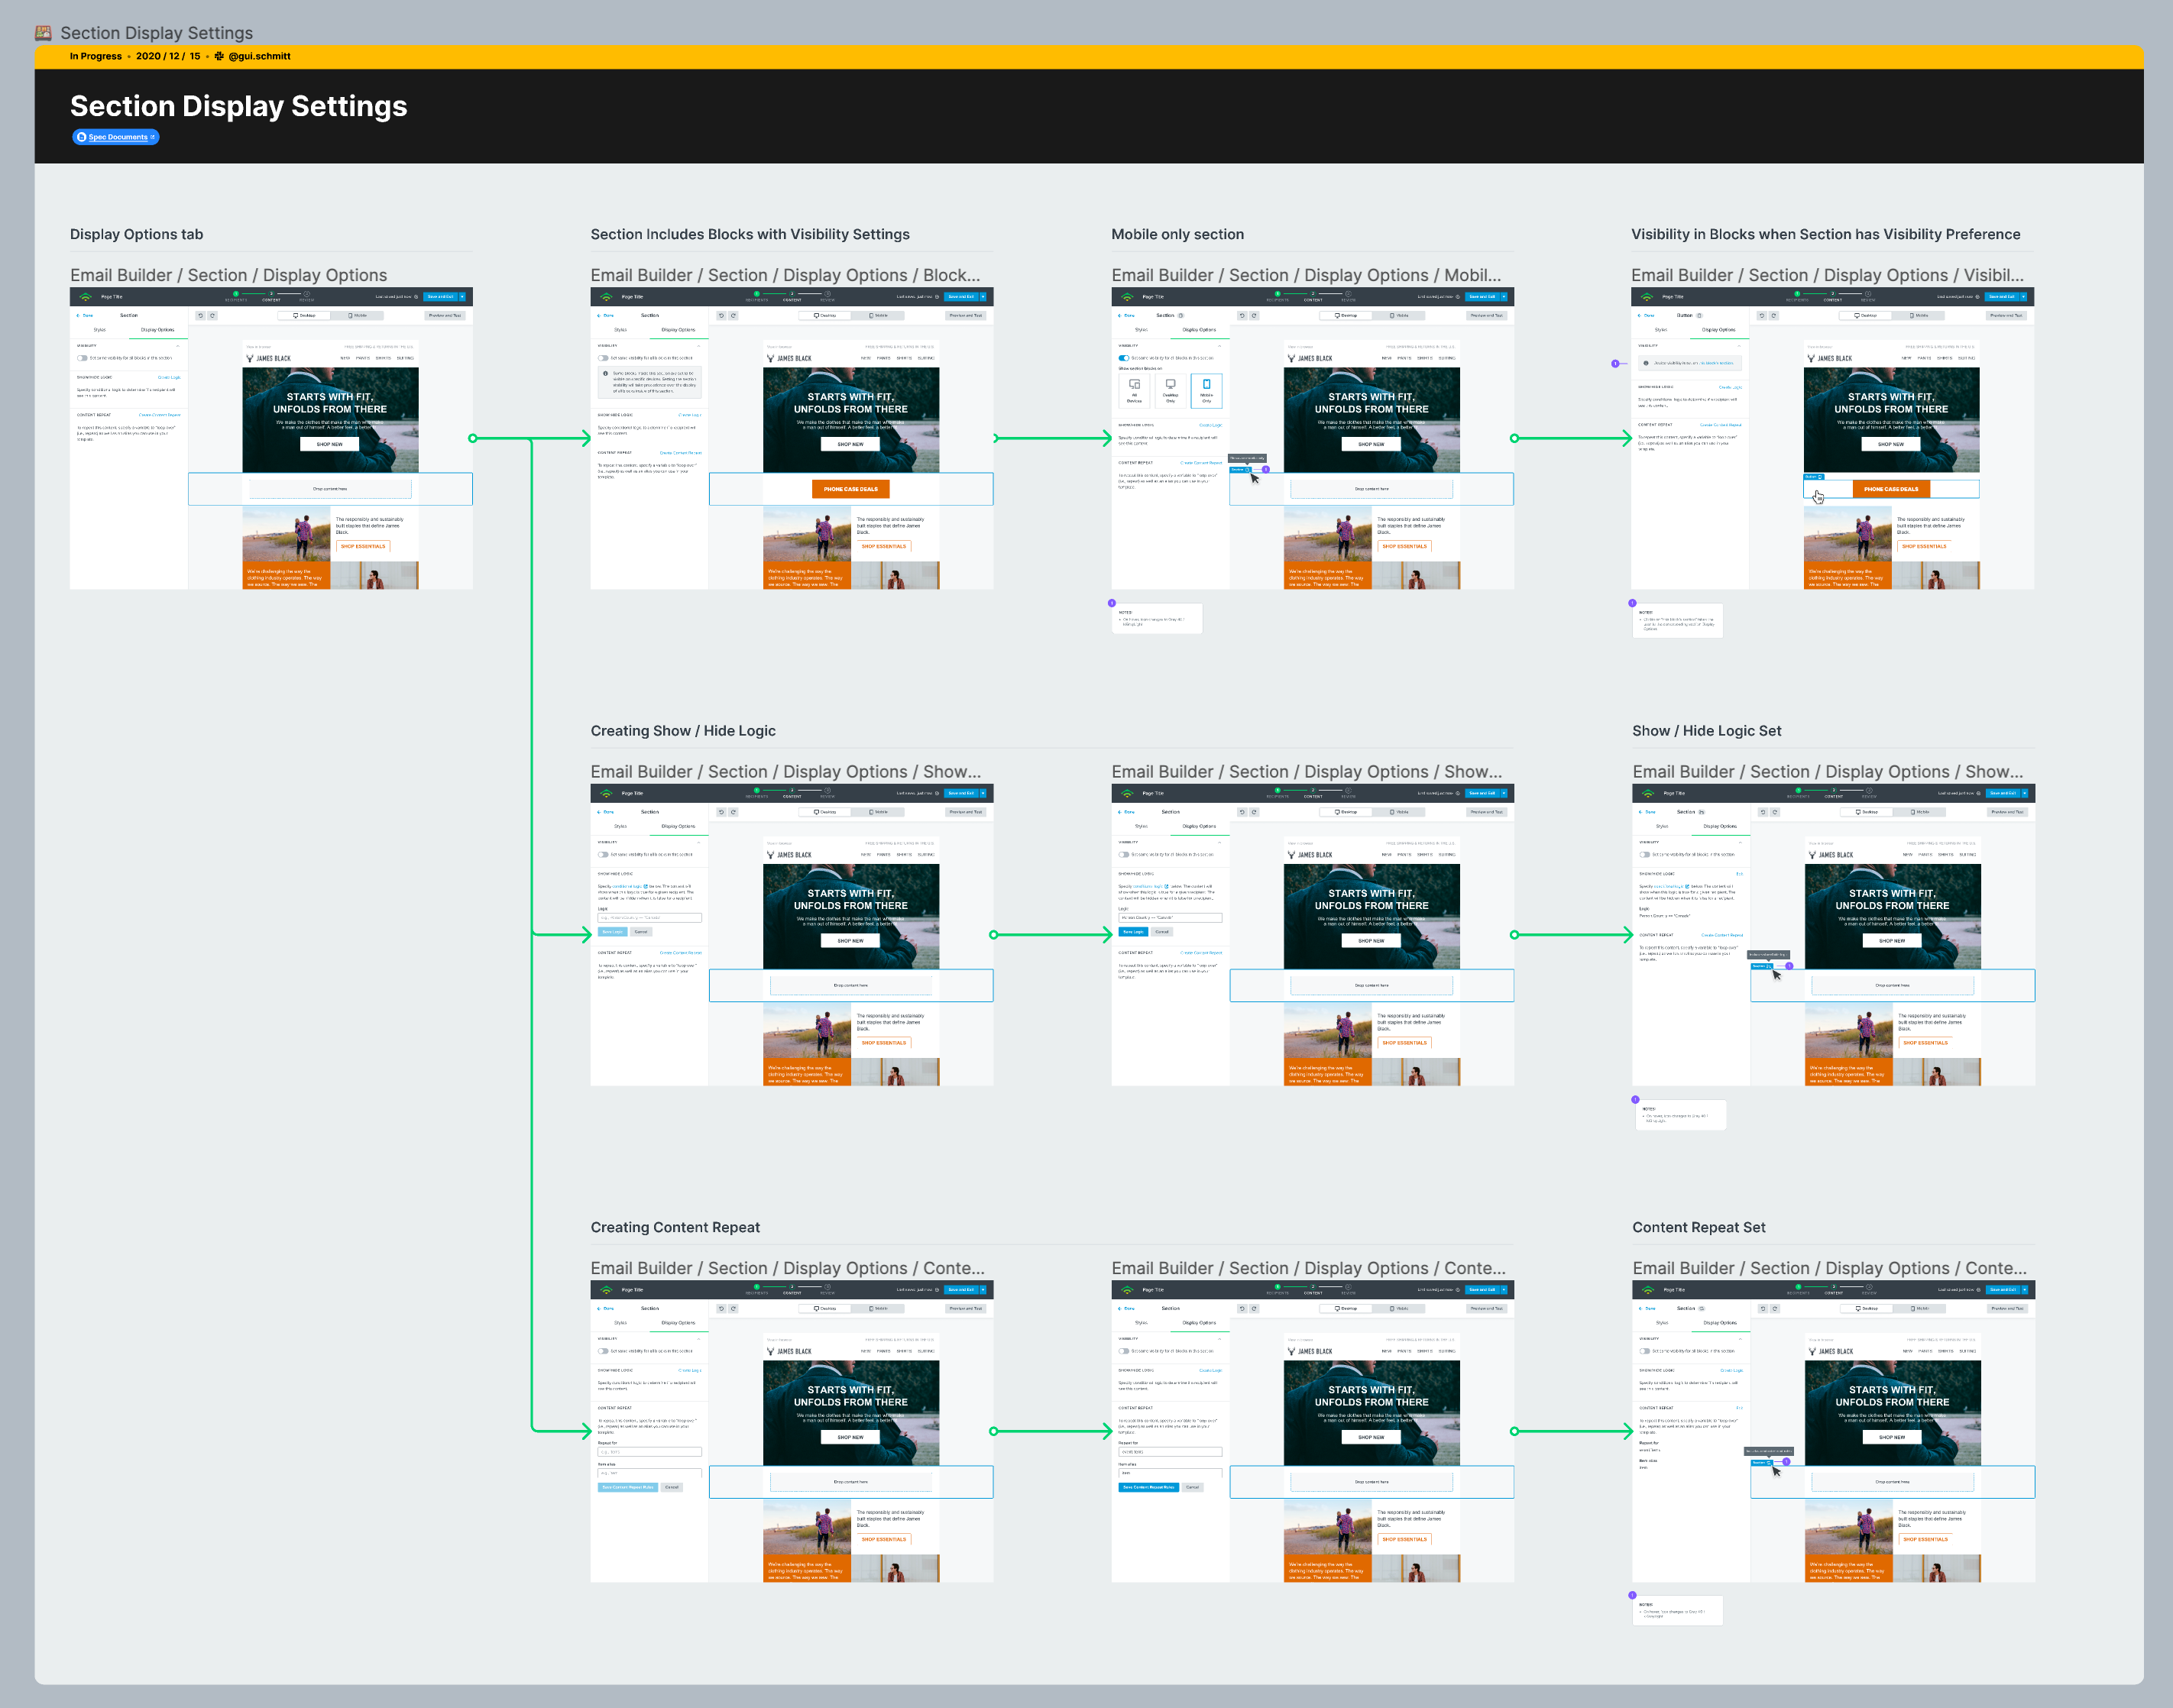Click the @gui.schmitt author tag

click(259, 56)
